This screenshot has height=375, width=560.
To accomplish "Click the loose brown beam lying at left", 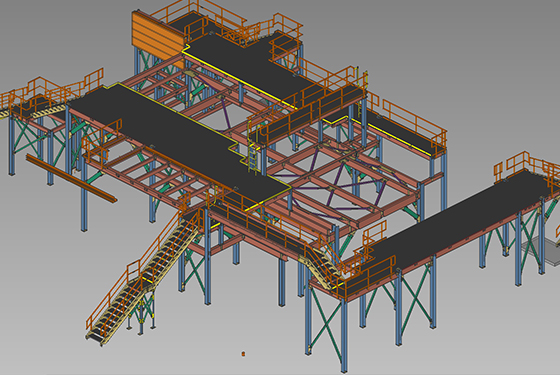I will pos(71,179).
